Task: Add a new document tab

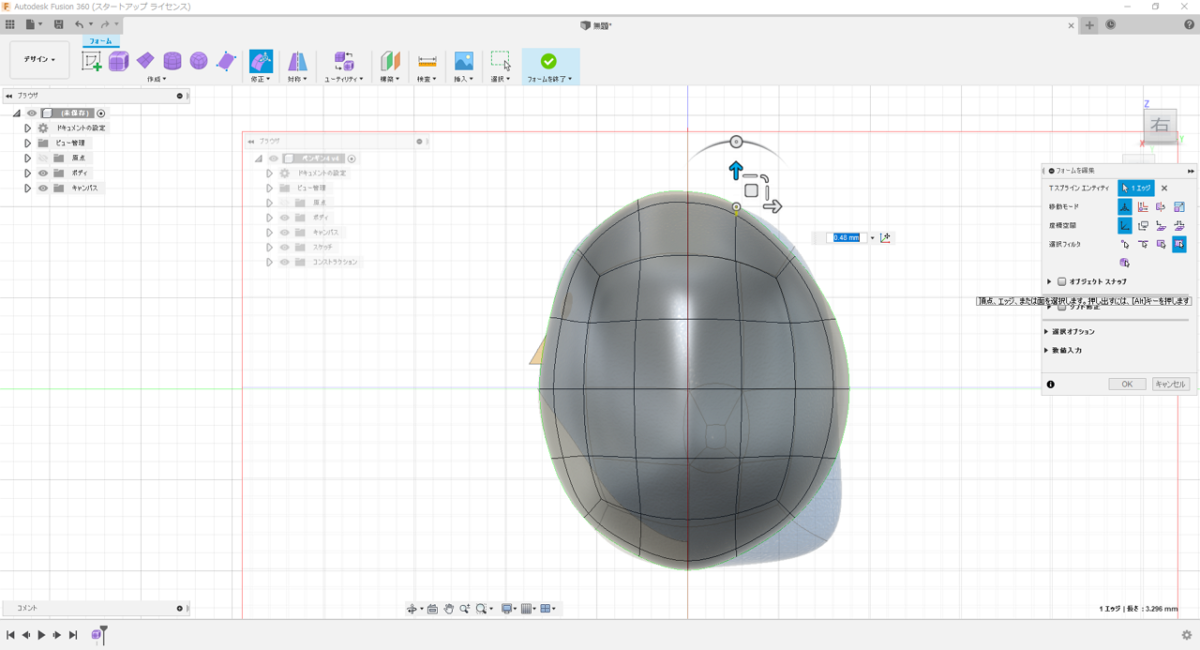Action: 1091,25
